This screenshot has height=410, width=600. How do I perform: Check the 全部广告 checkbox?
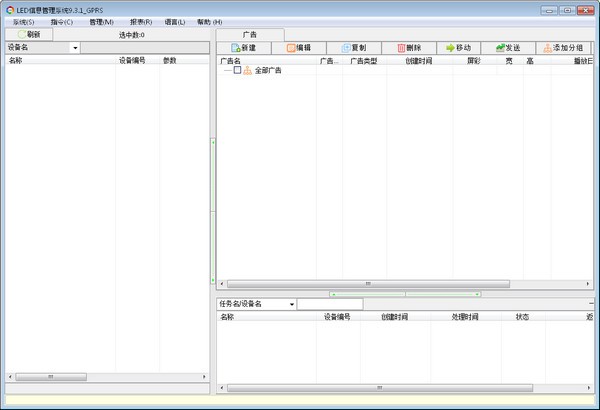tap(237, 70)
